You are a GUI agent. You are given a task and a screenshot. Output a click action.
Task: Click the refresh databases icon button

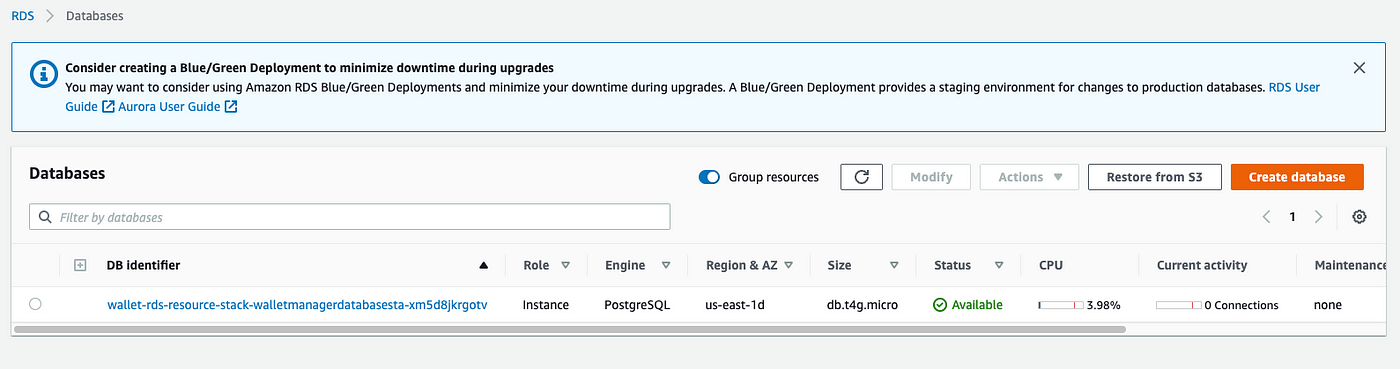click(861, 177)
